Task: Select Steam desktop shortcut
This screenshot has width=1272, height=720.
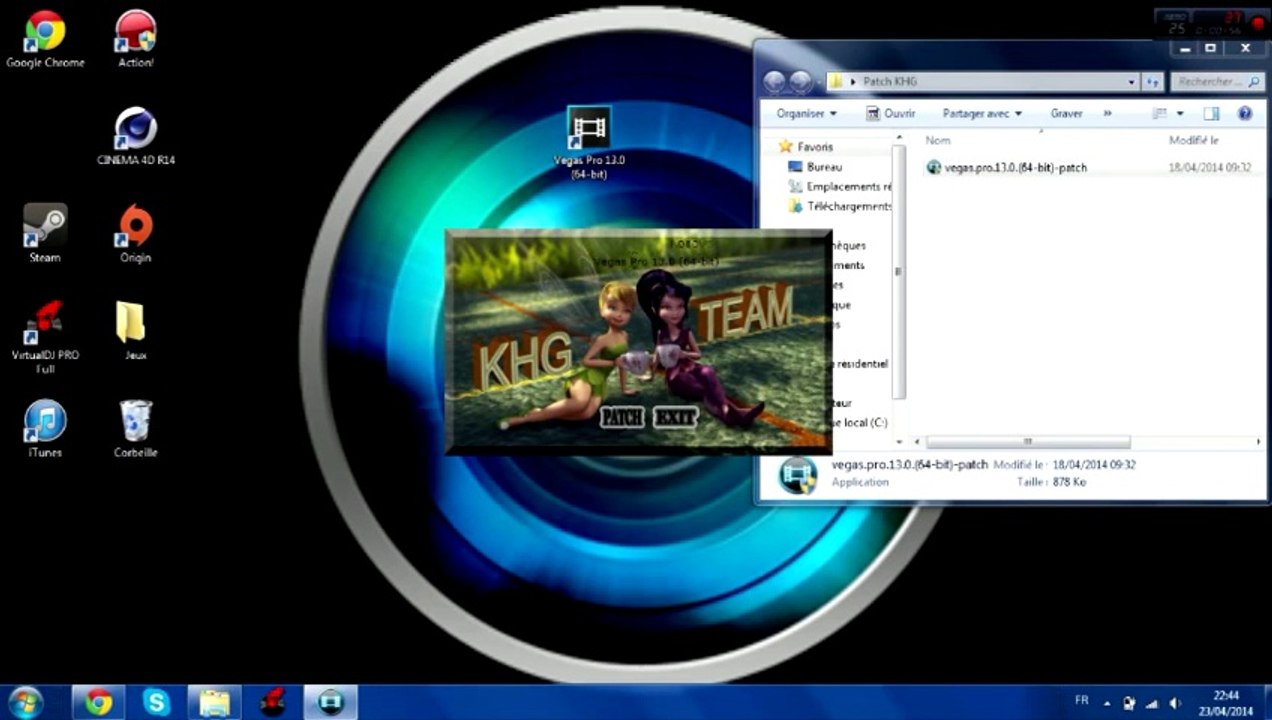Action: (45, 234)
